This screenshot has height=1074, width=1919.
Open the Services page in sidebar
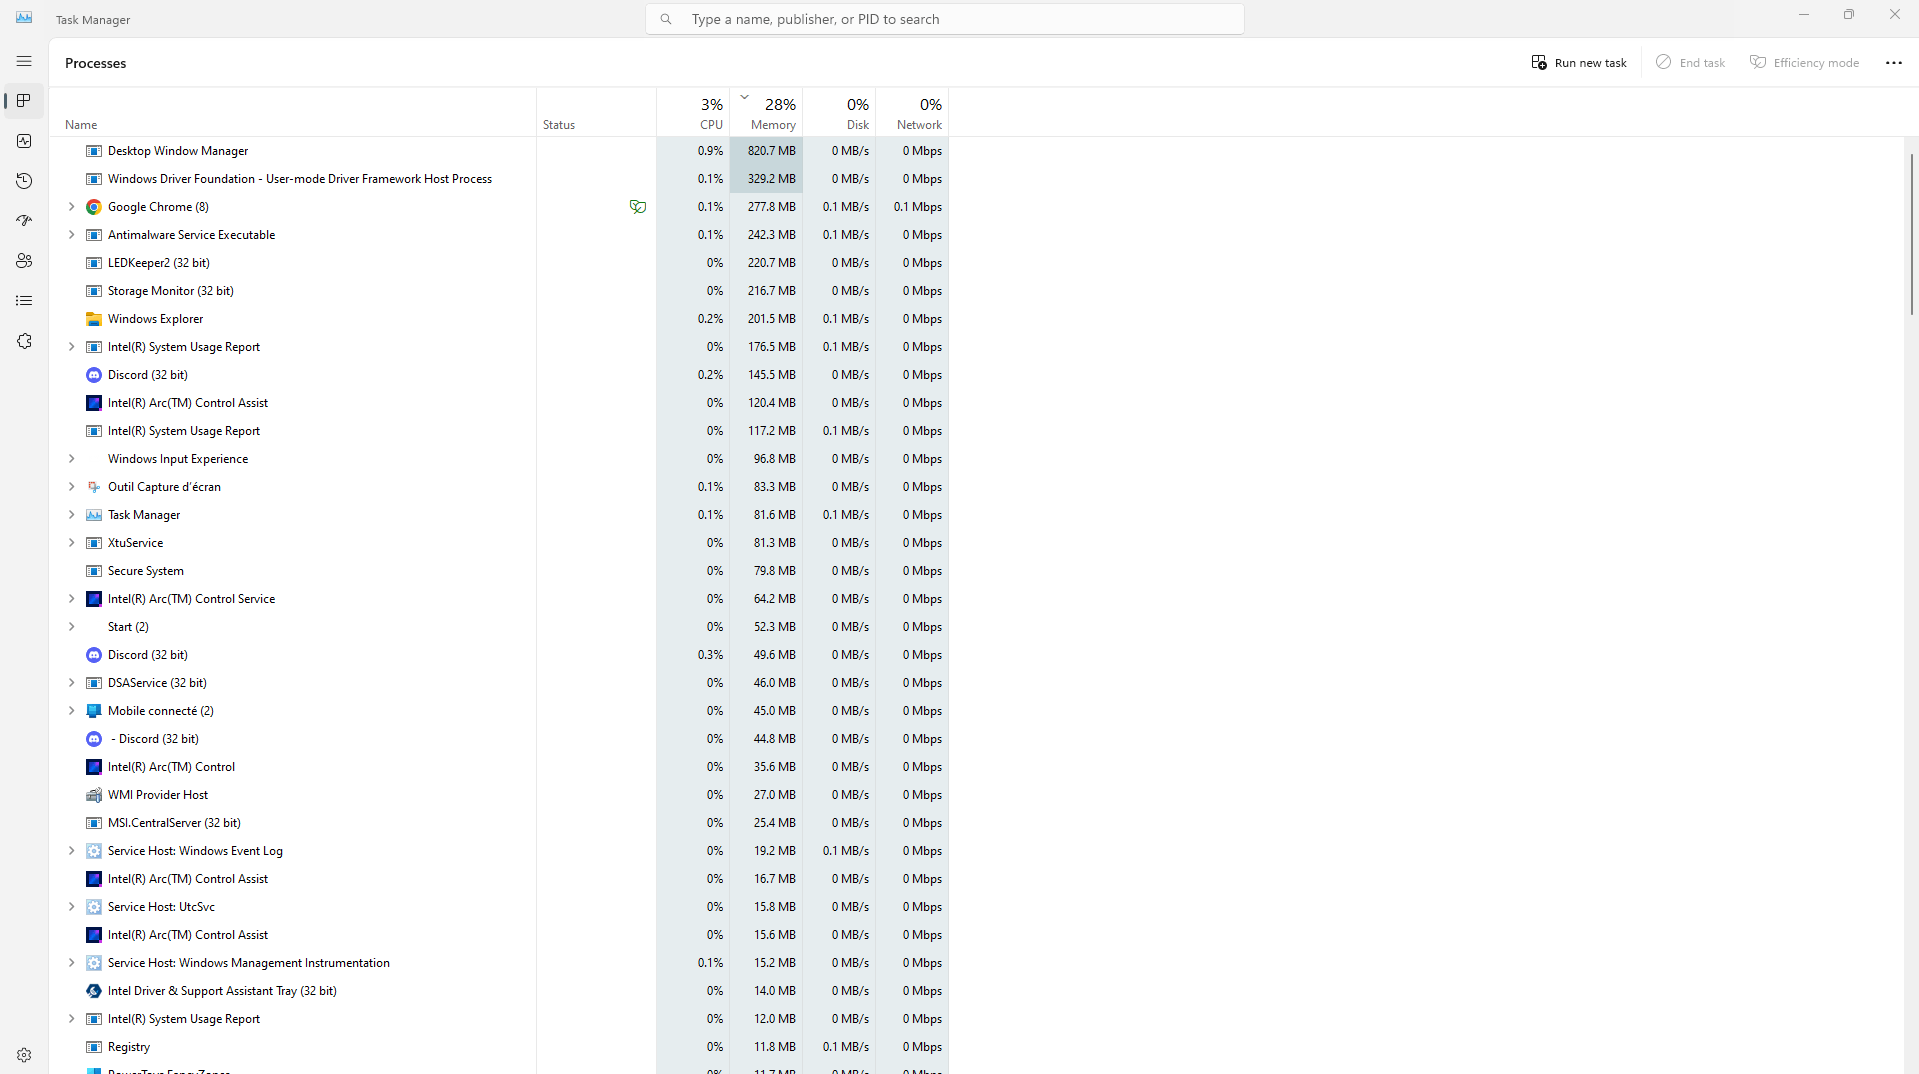(24, 341)
